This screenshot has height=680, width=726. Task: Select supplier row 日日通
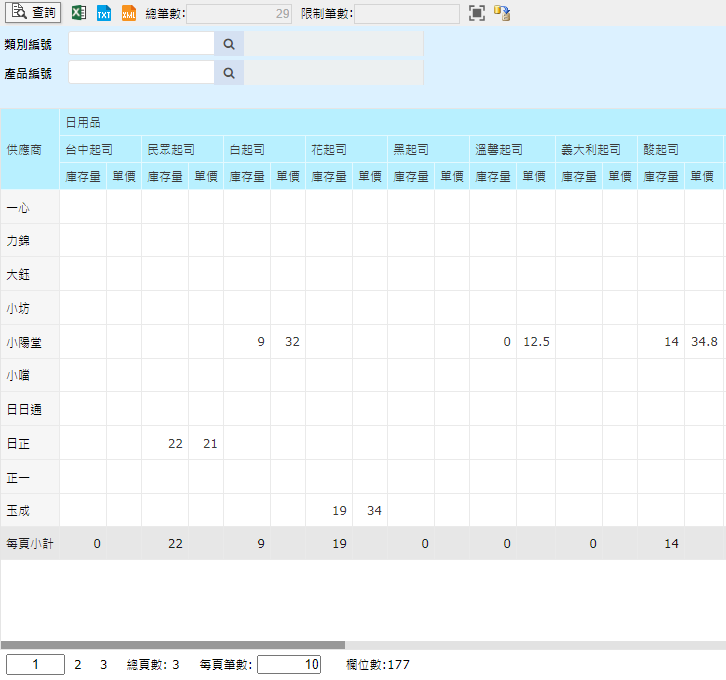30,409
